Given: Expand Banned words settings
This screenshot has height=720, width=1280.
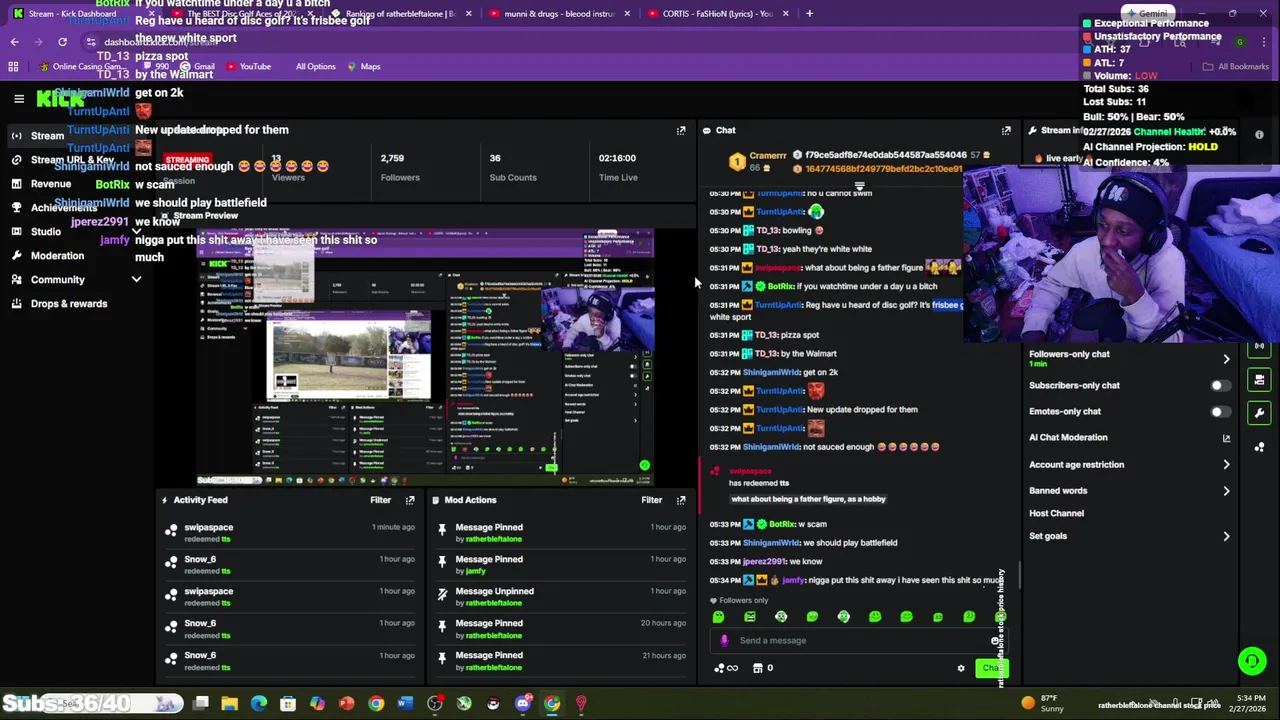Looking at the screenshot, I should coord(1226,491).
